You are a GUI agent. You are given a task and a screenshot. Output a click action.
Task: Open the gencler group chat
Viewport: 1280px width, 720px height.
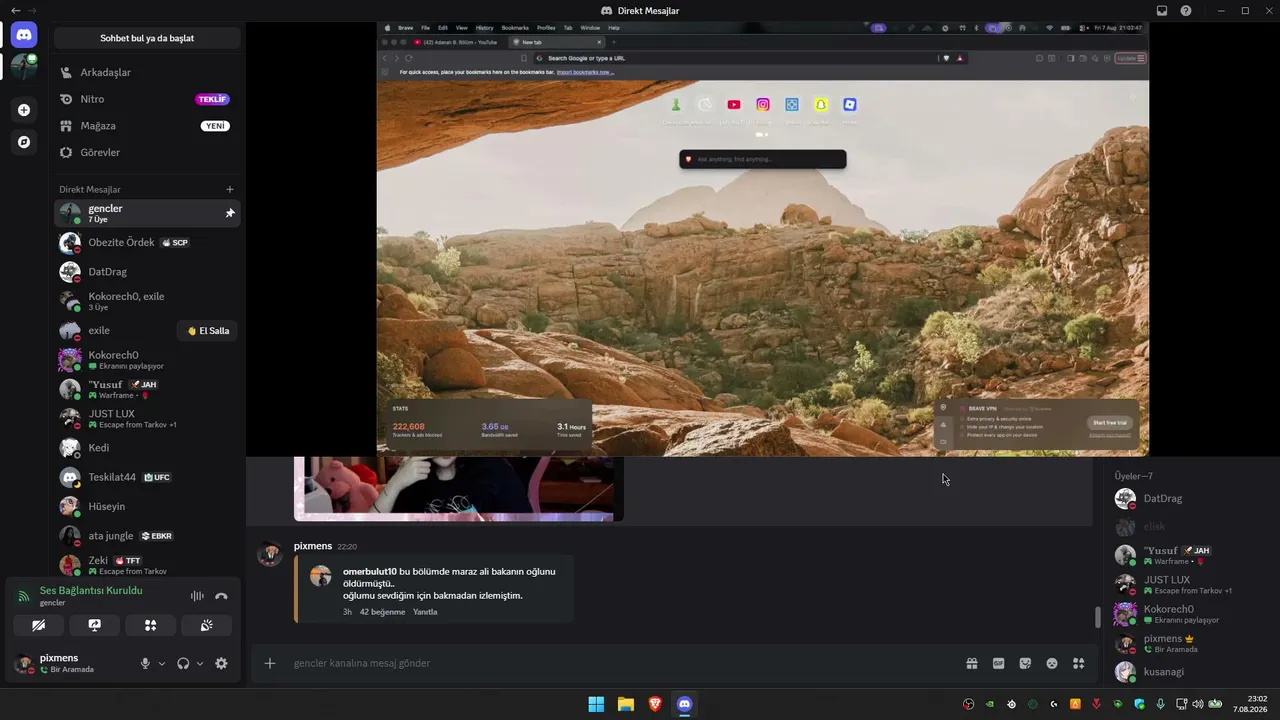(147, 213)
